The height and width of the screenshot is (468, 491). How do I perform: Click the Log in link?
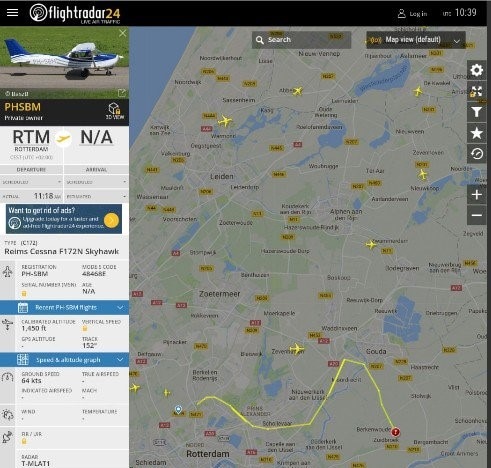pos(412,14)
